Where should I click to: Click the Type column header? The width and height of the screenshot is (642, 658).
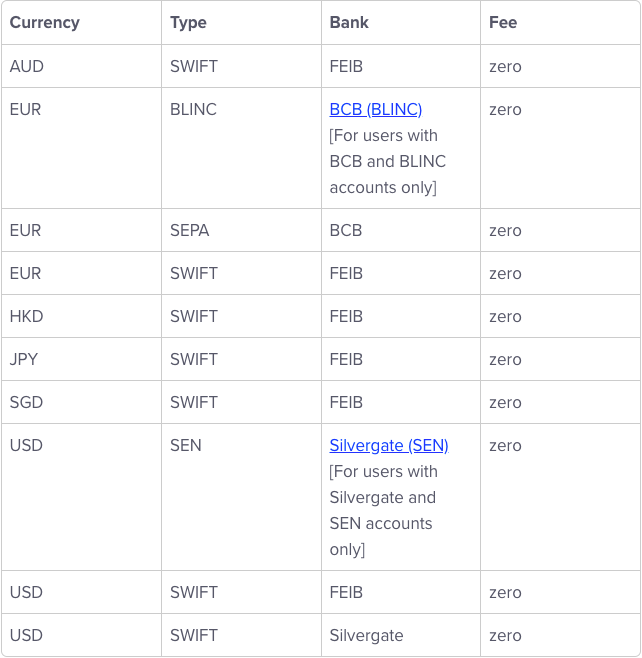(x=188, y=22)
